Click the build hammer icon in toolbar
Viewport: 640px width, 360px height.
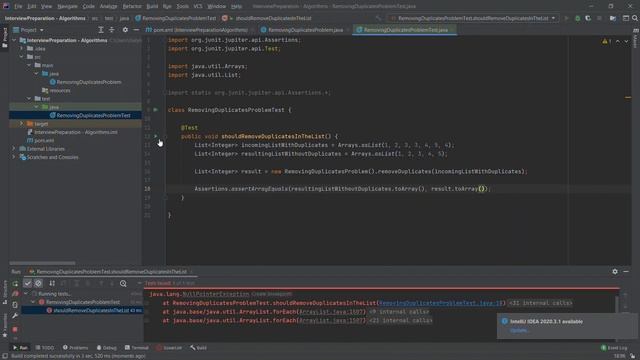378,18
